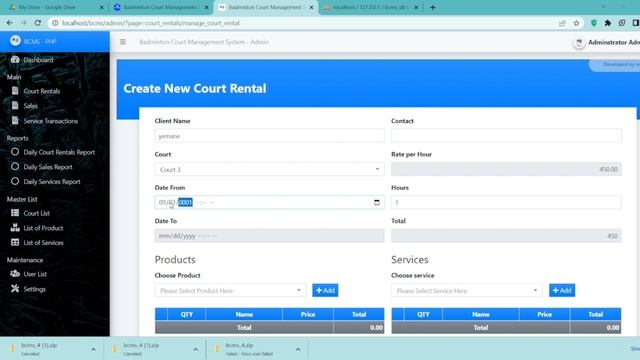Image resolution: width=640 pixels, height=360 pixels.
Task: Click the green shield extension icon
Action: [594, 23]
